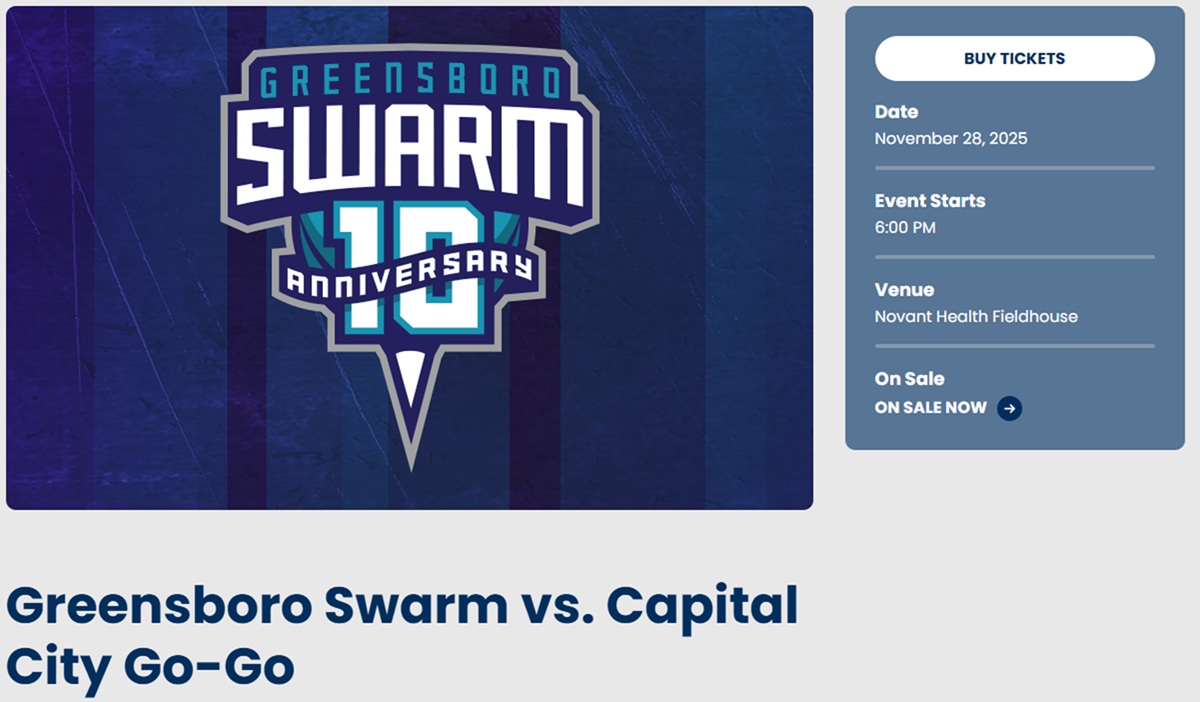1200x702 pixels.
Task: Click the Anniversary ribbon on the logo
Action: (410, 273)
